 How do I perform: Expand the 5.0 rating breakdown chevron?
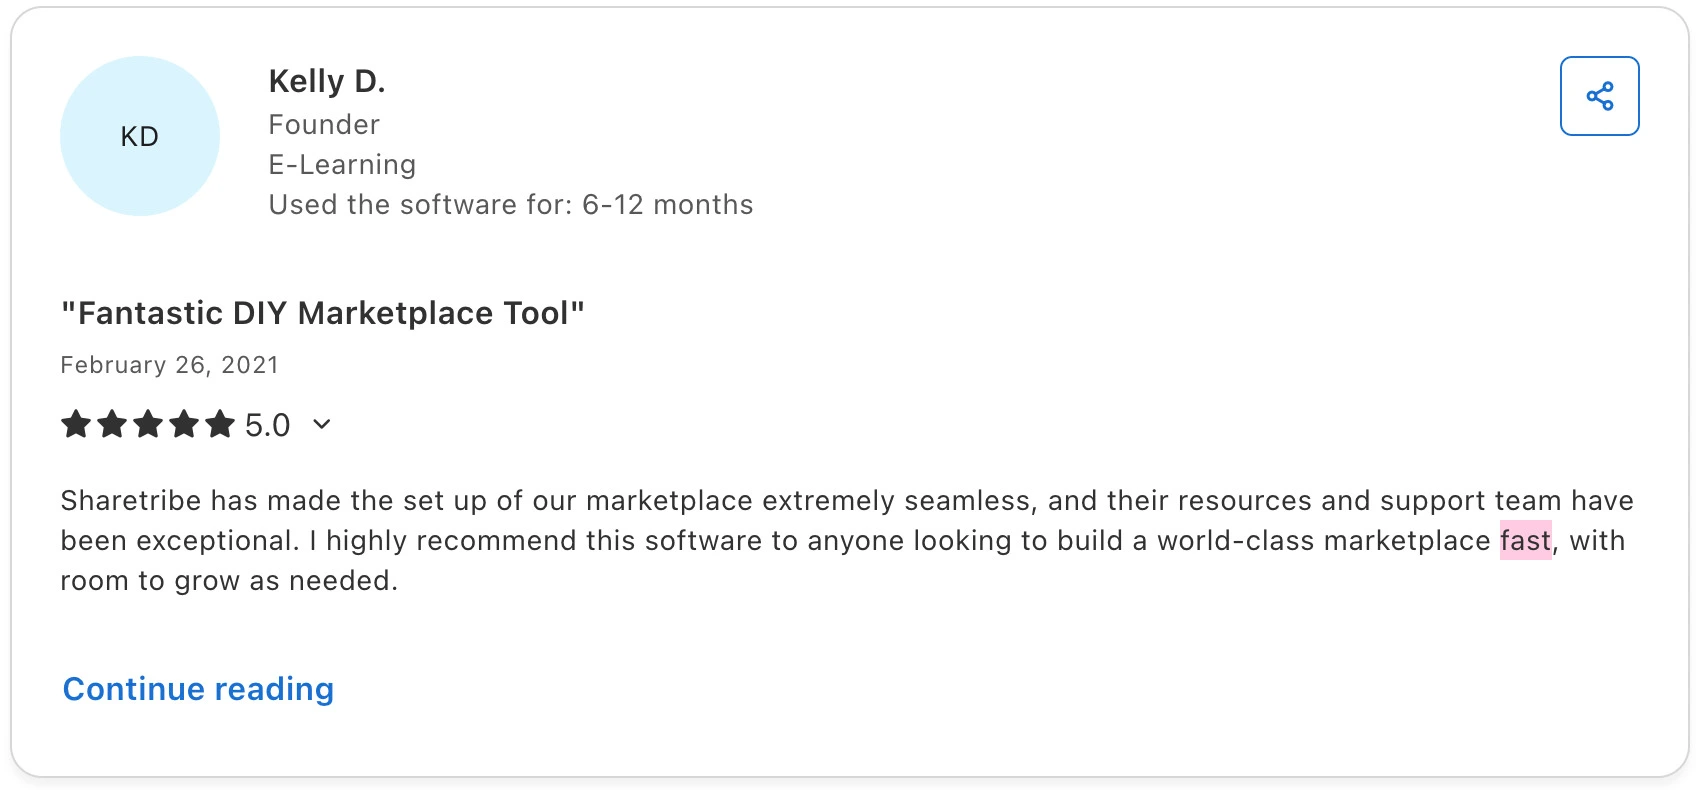click(x=322, y=424)
